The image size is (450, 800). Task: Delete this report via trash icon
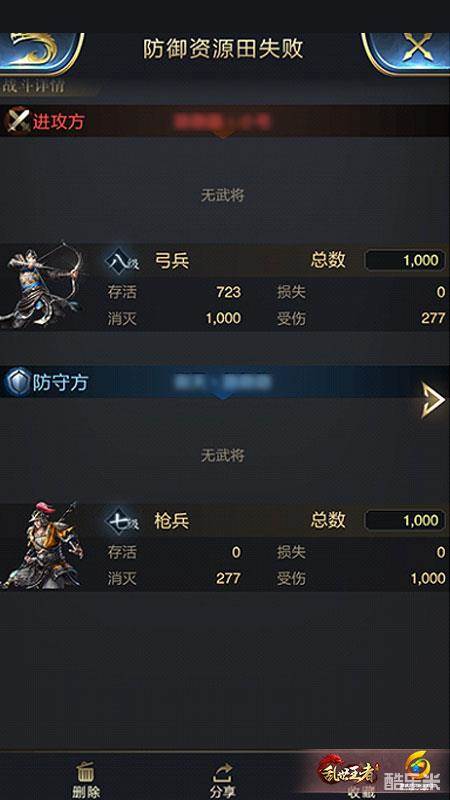point(86,780)
